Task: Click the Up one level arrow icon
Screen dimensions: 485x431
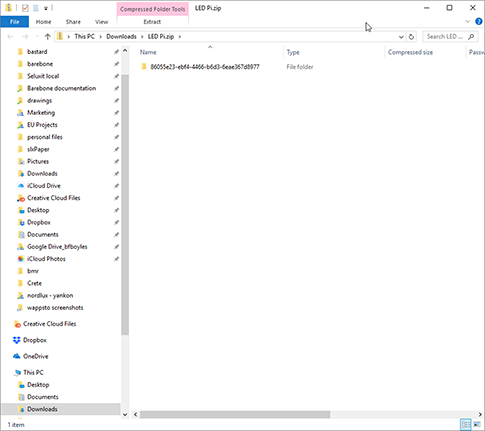Action: click(48, 37)
